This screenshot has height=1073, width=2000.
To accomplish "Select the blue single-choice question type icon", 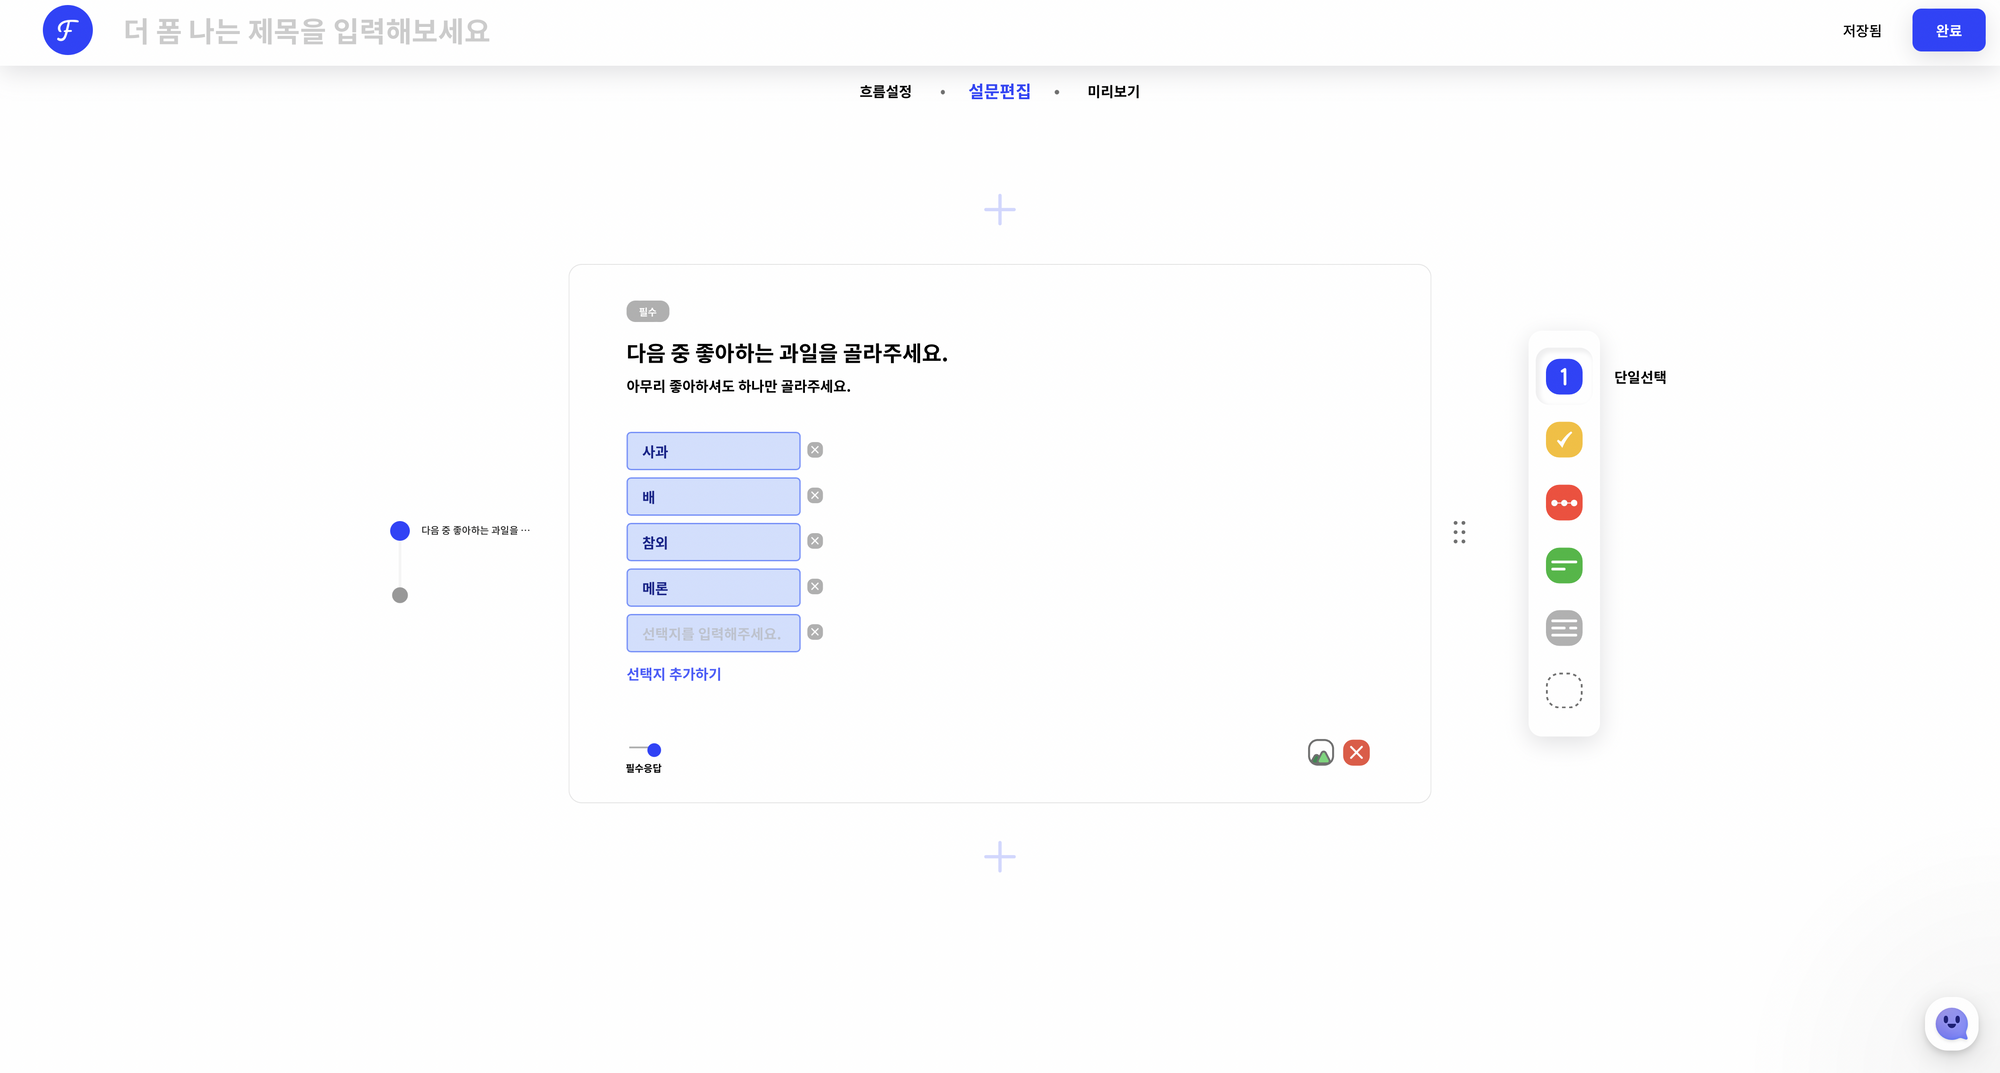I will [x=1563, y=377].
